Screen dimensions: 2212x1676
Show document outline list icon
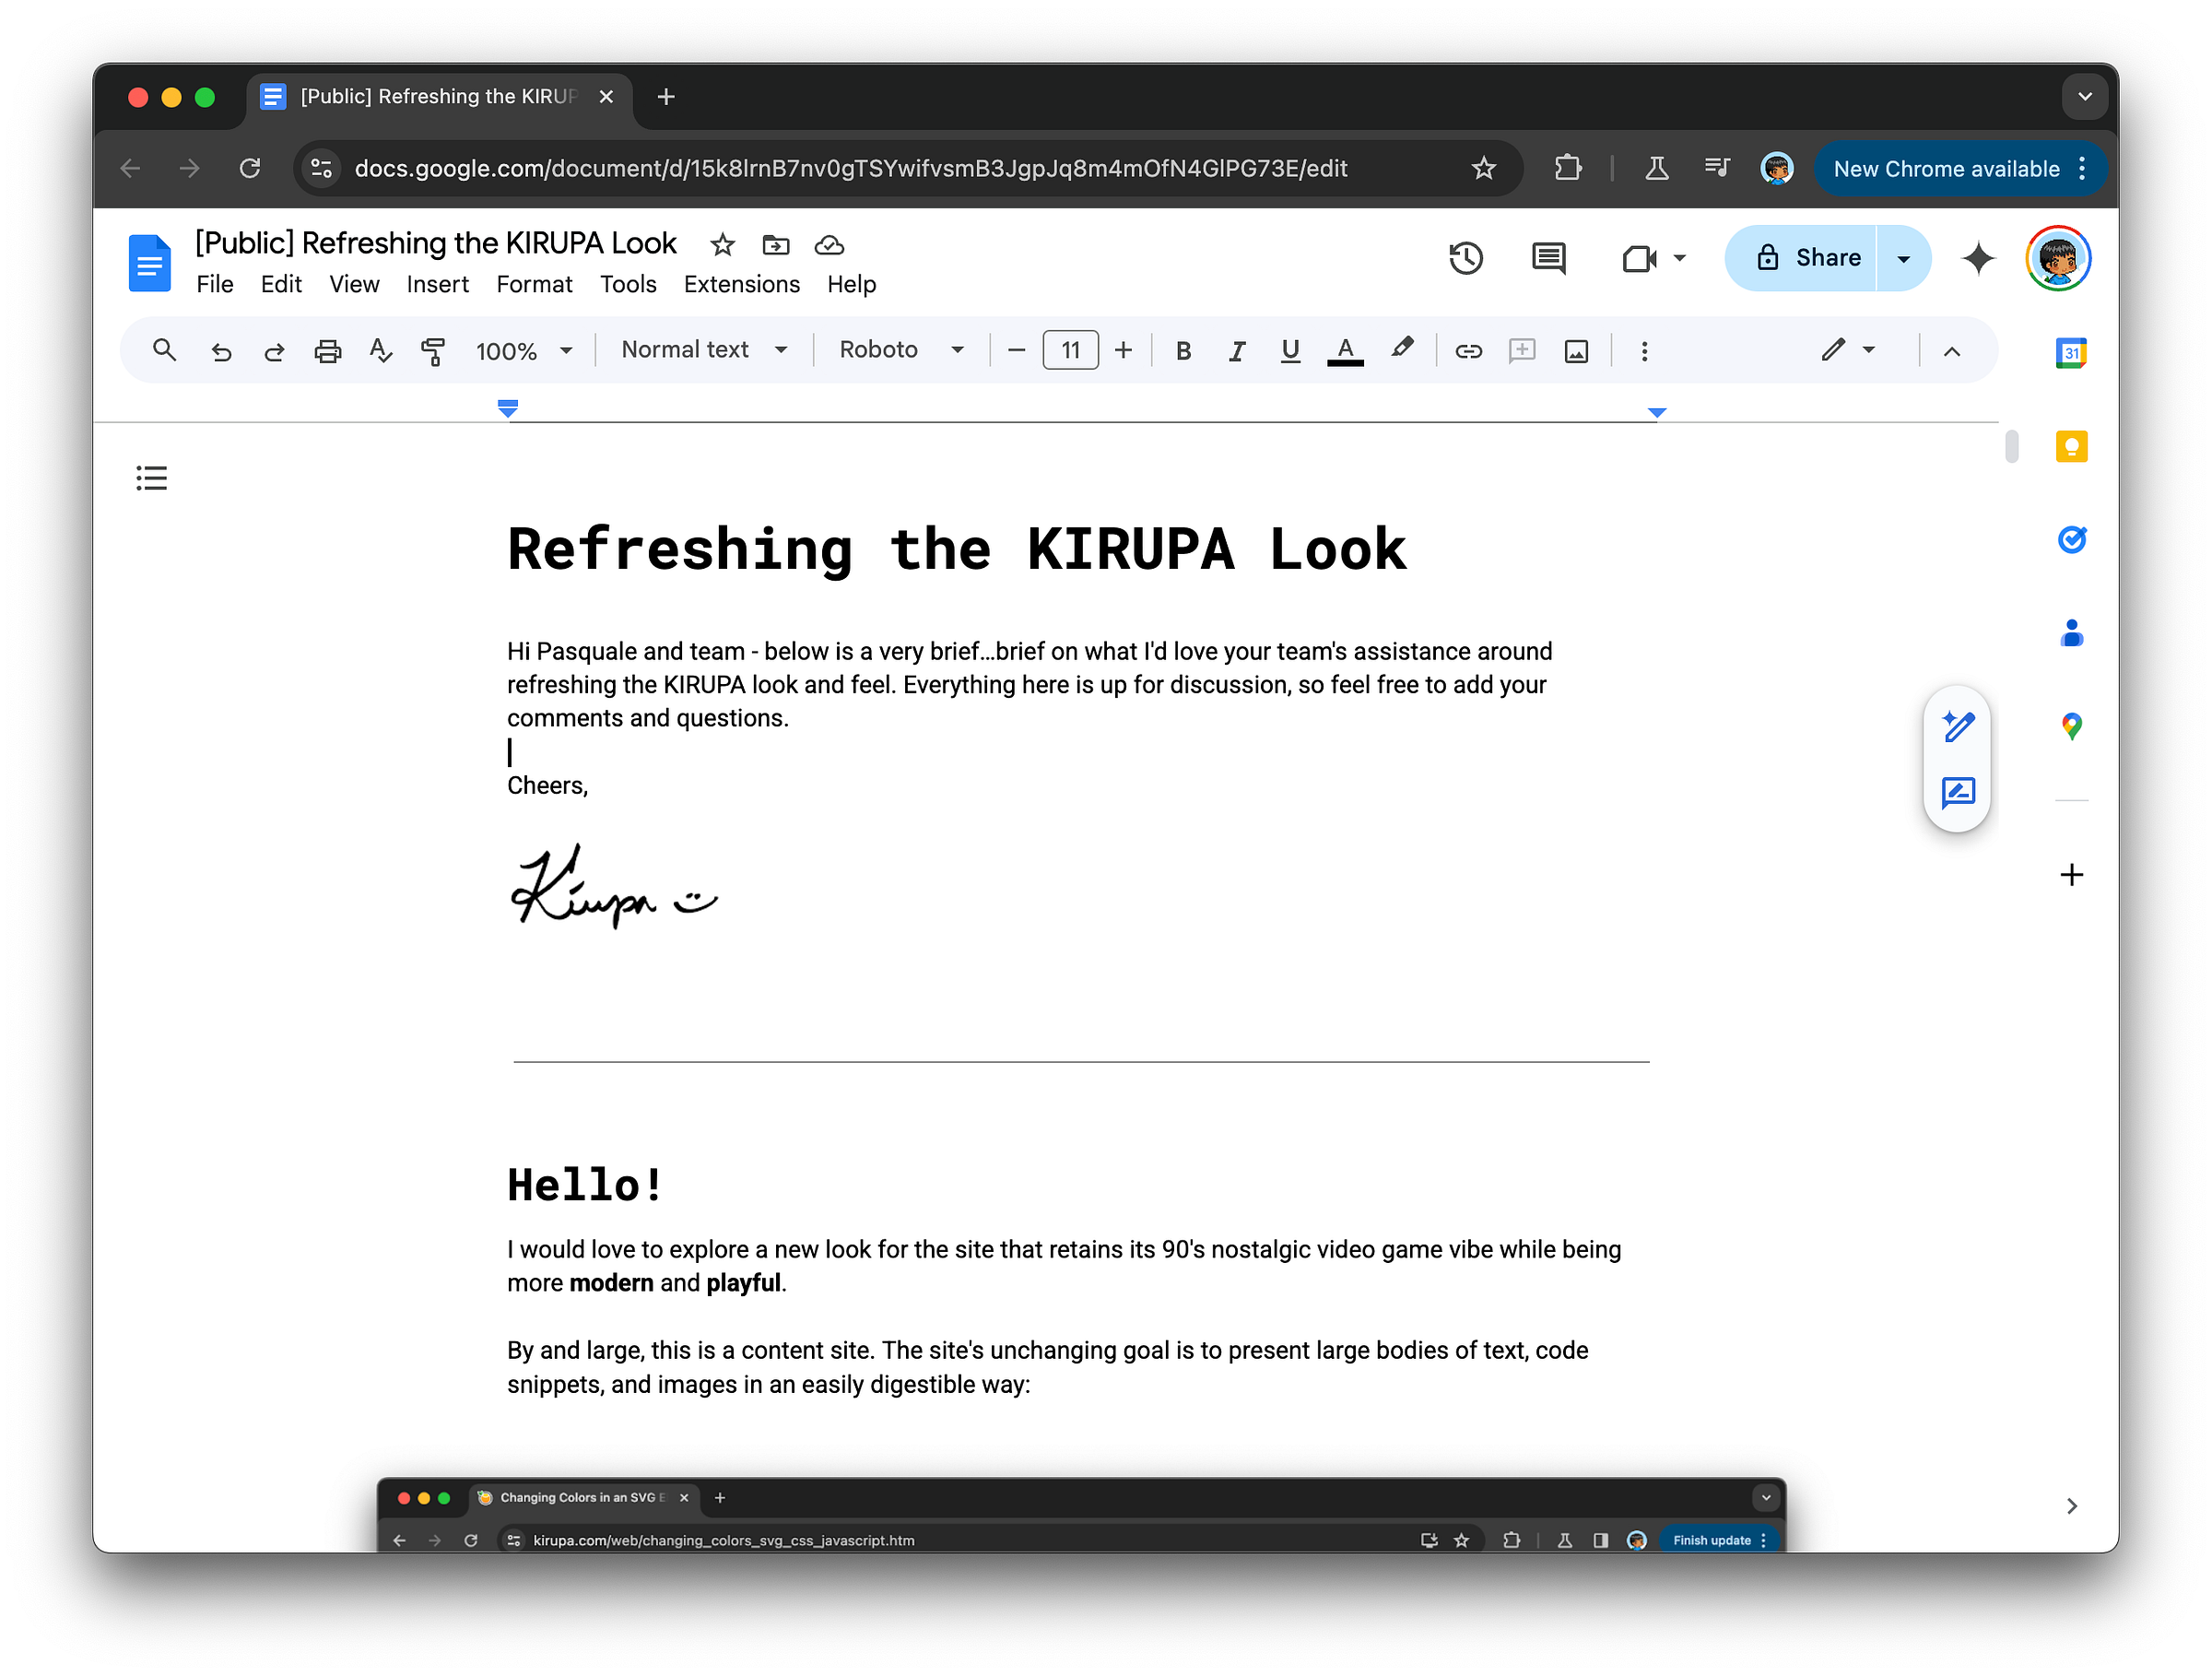151,478
